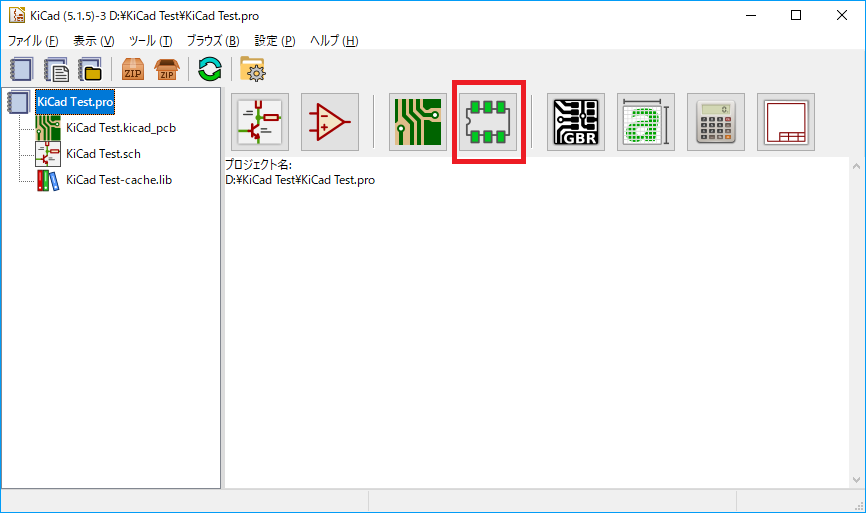Select KiCad Test.pro in project tree
This screenshot has width=866, height=513.
pyautogui.click(x=75, y=102)
